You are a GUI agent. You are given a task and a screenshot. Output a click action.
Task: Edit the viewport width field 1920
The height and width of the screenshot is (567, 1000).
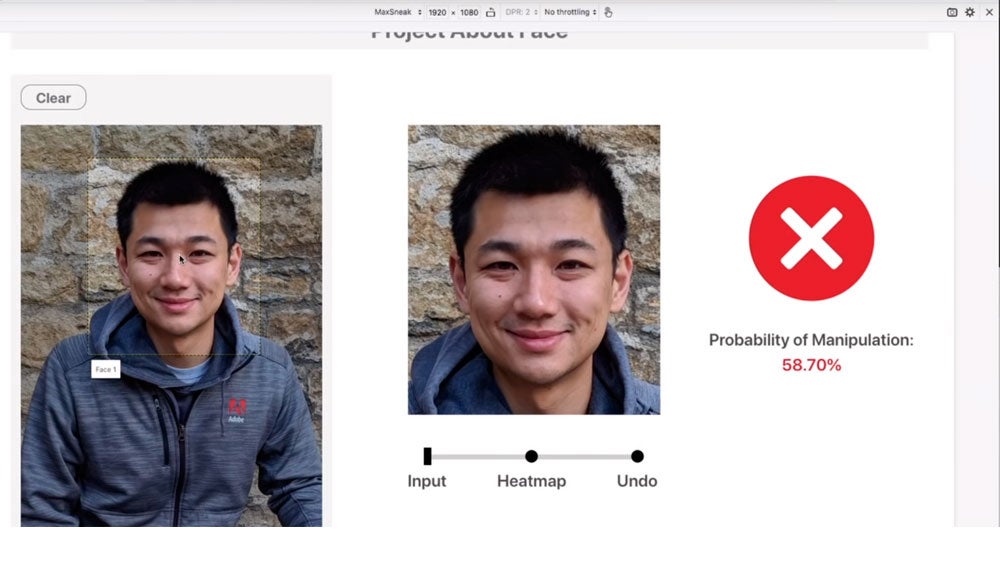[x=437, y=12]
